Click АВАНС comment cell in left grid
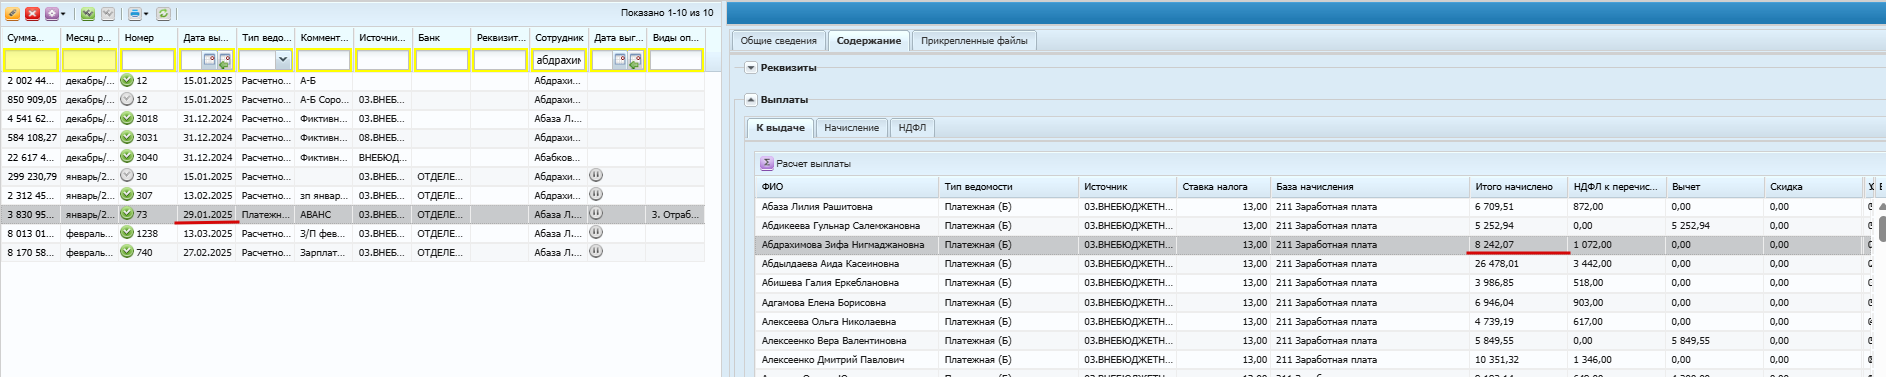This screenshot has height=377, width=1886. pos(325,214)
